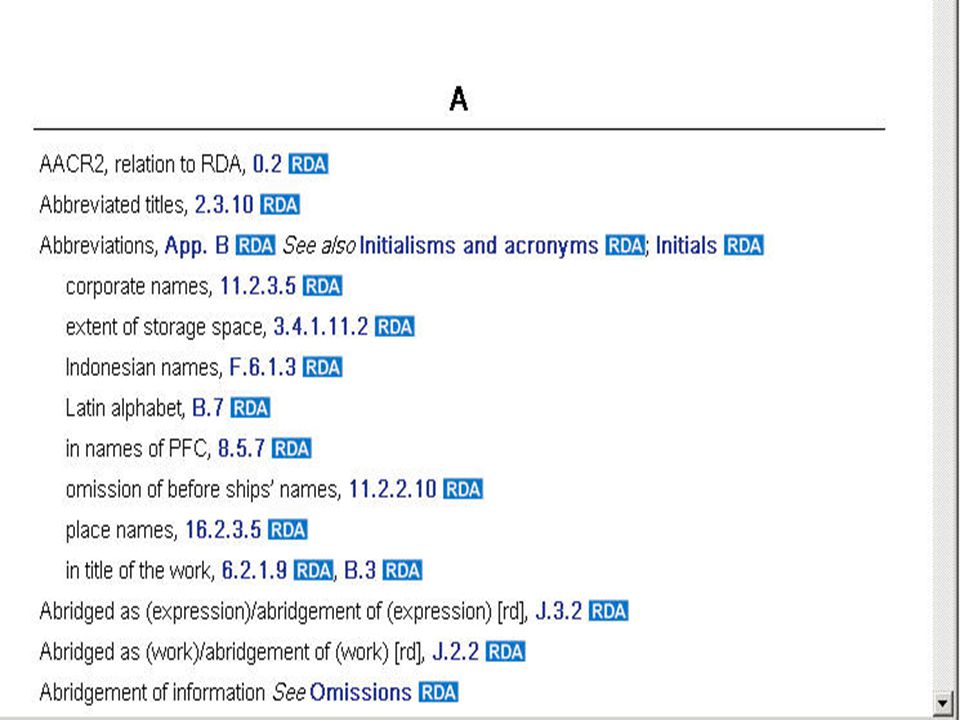Screen dimensions: 960x720
Task: Click the vertical scrollbar track
Action: [943, 346]
